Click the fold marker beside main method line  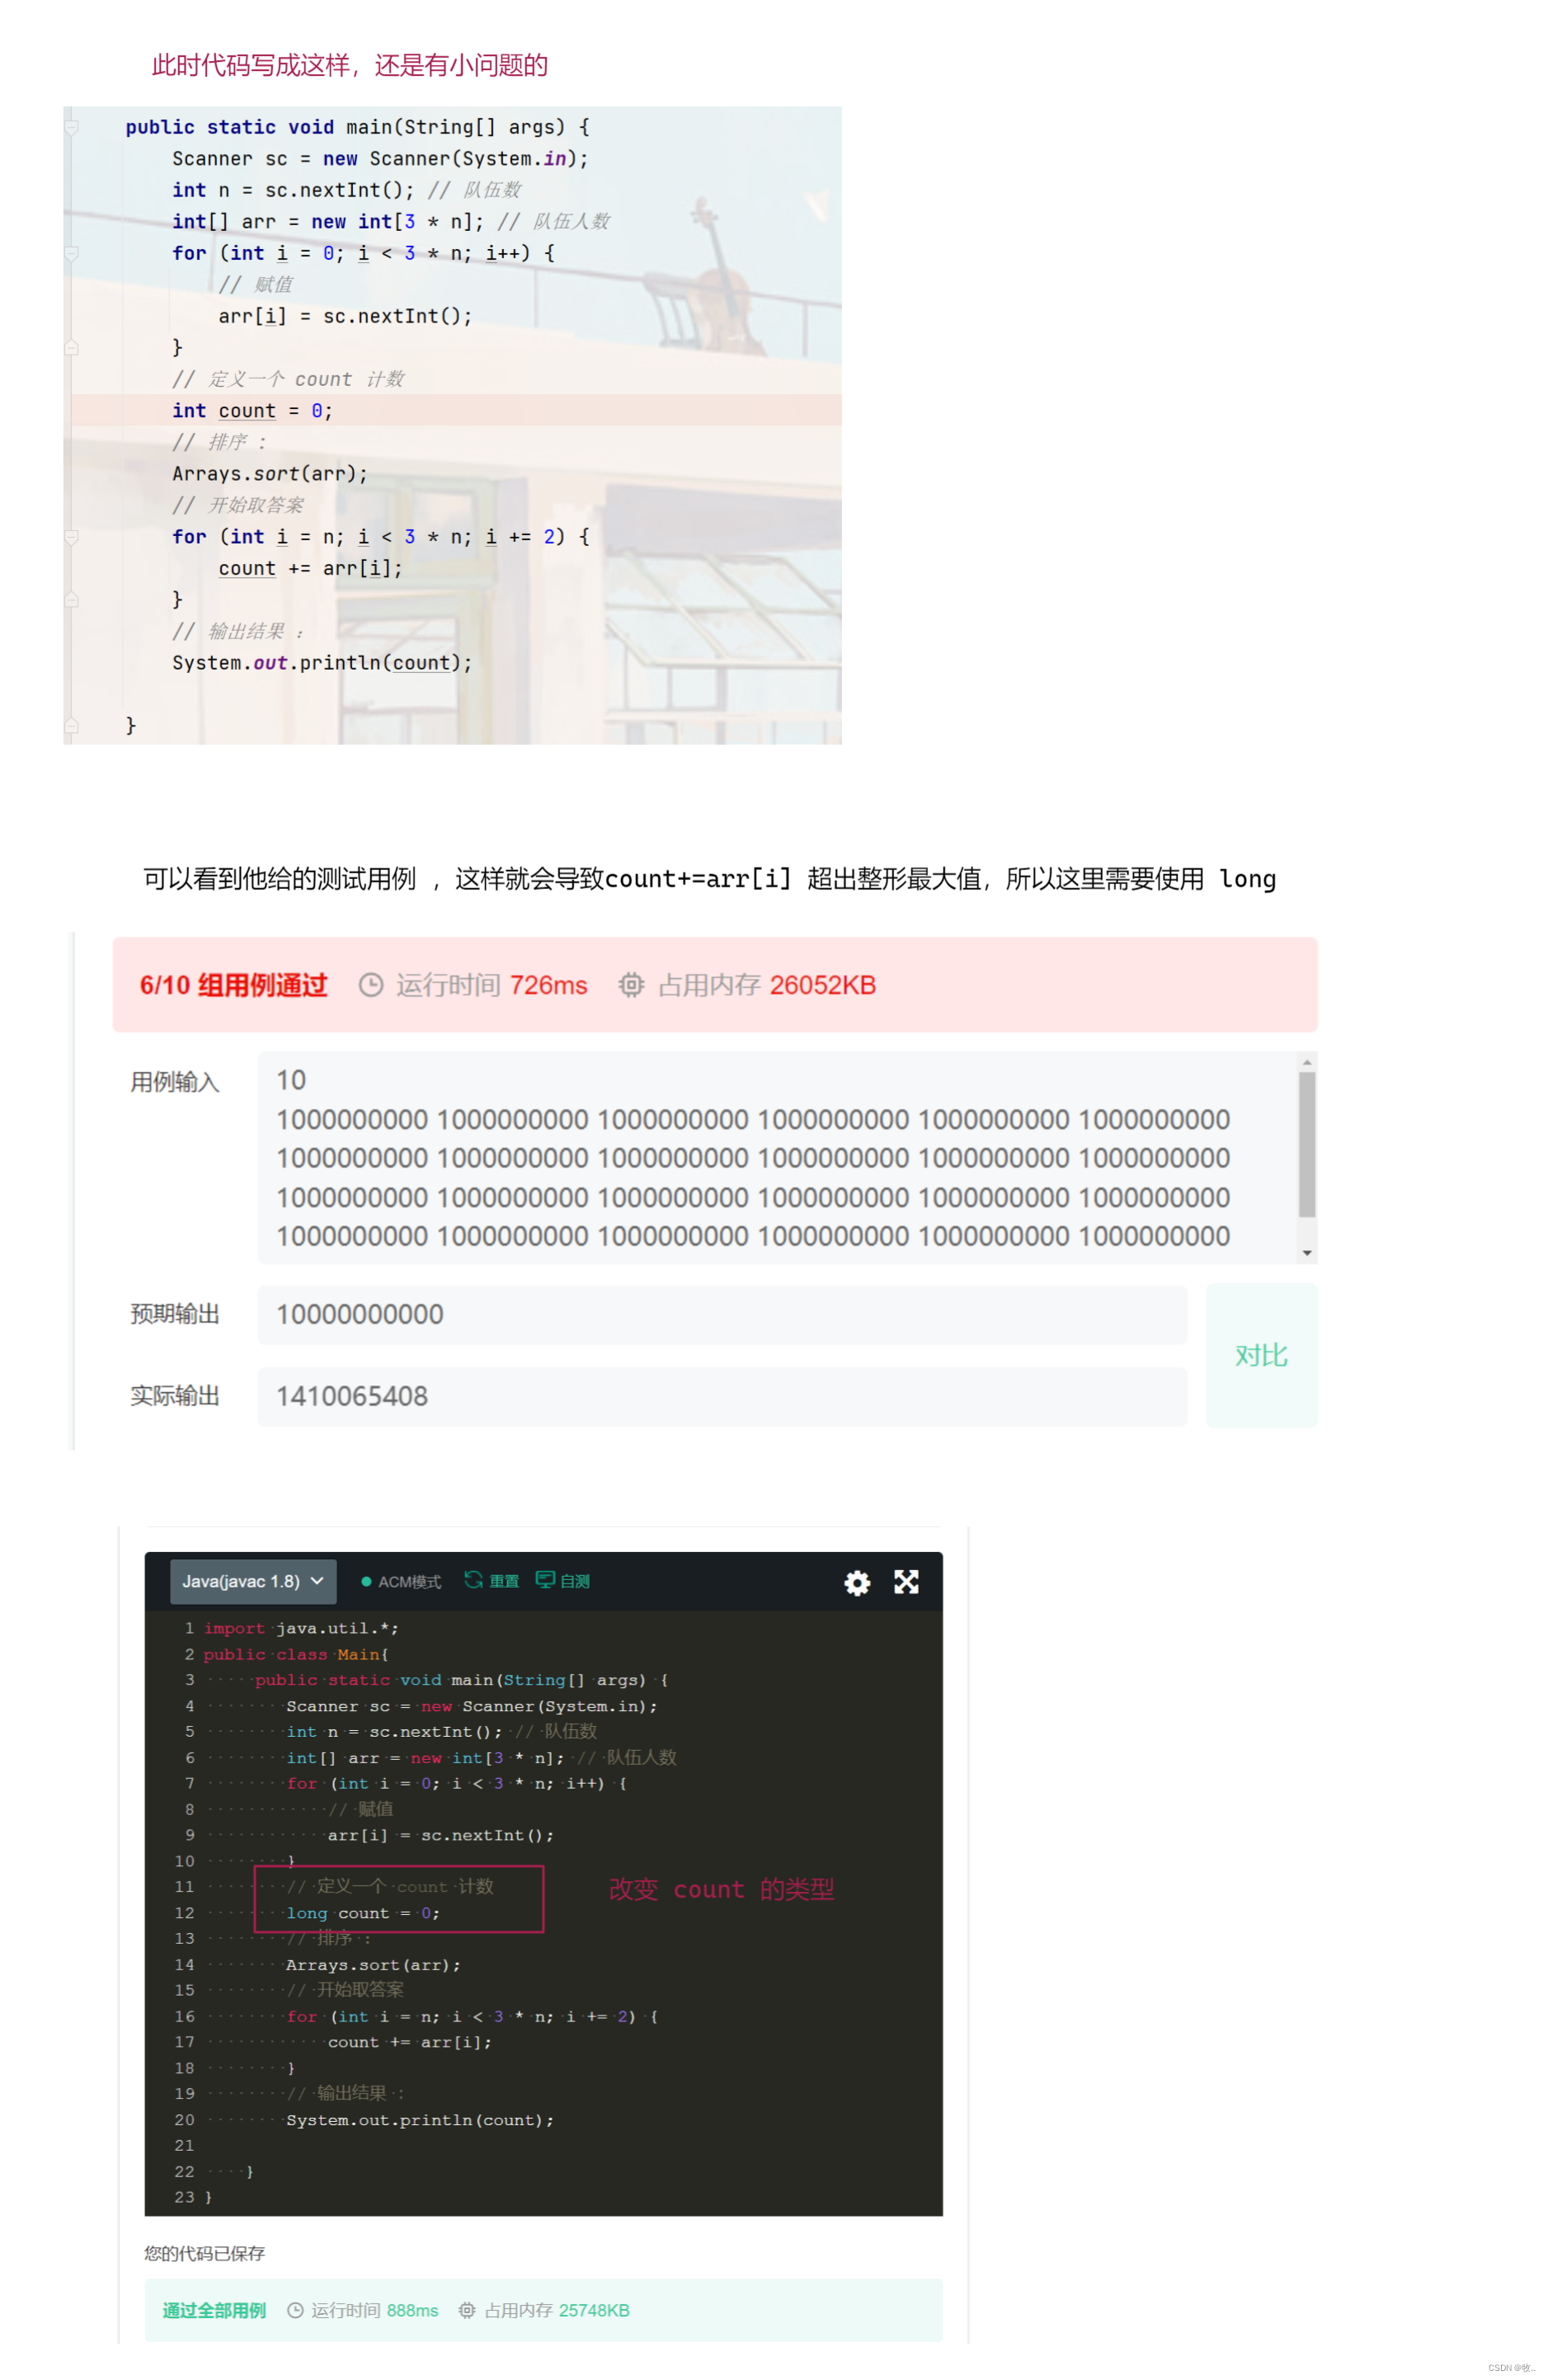coord(72,127)
